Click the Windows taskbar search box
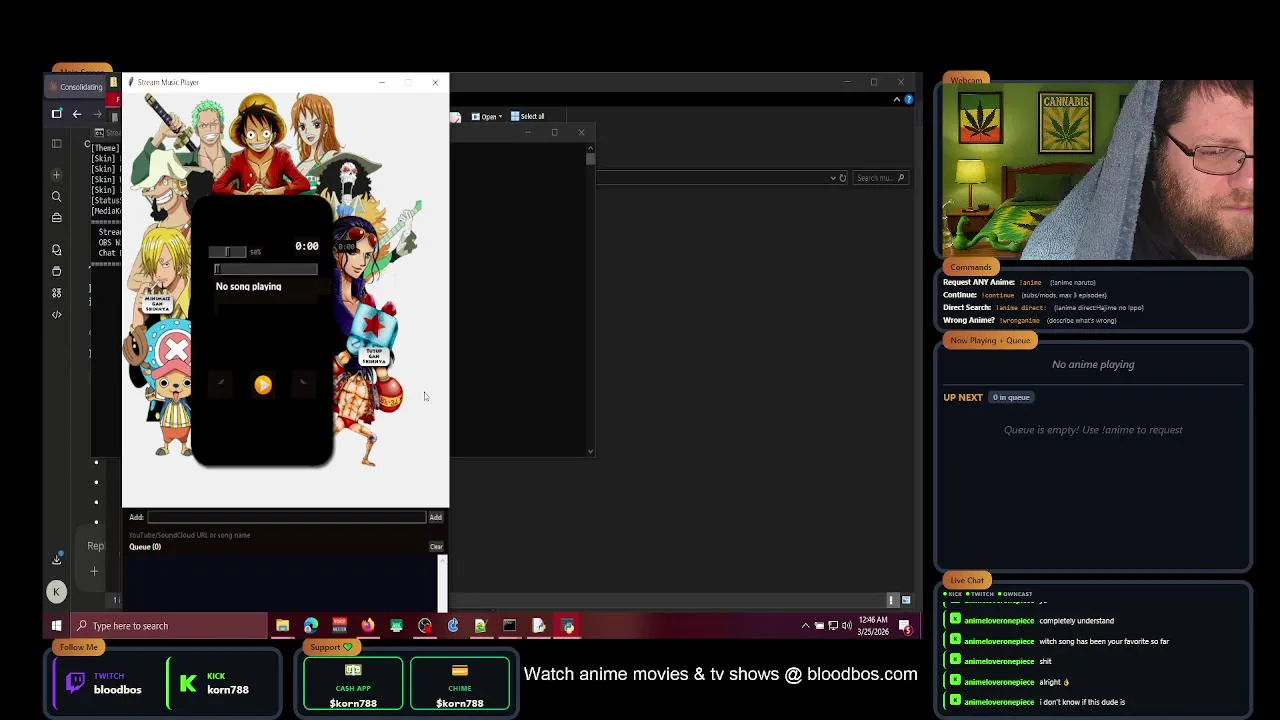Screen dimensions: 1280x720 [168, 626]
